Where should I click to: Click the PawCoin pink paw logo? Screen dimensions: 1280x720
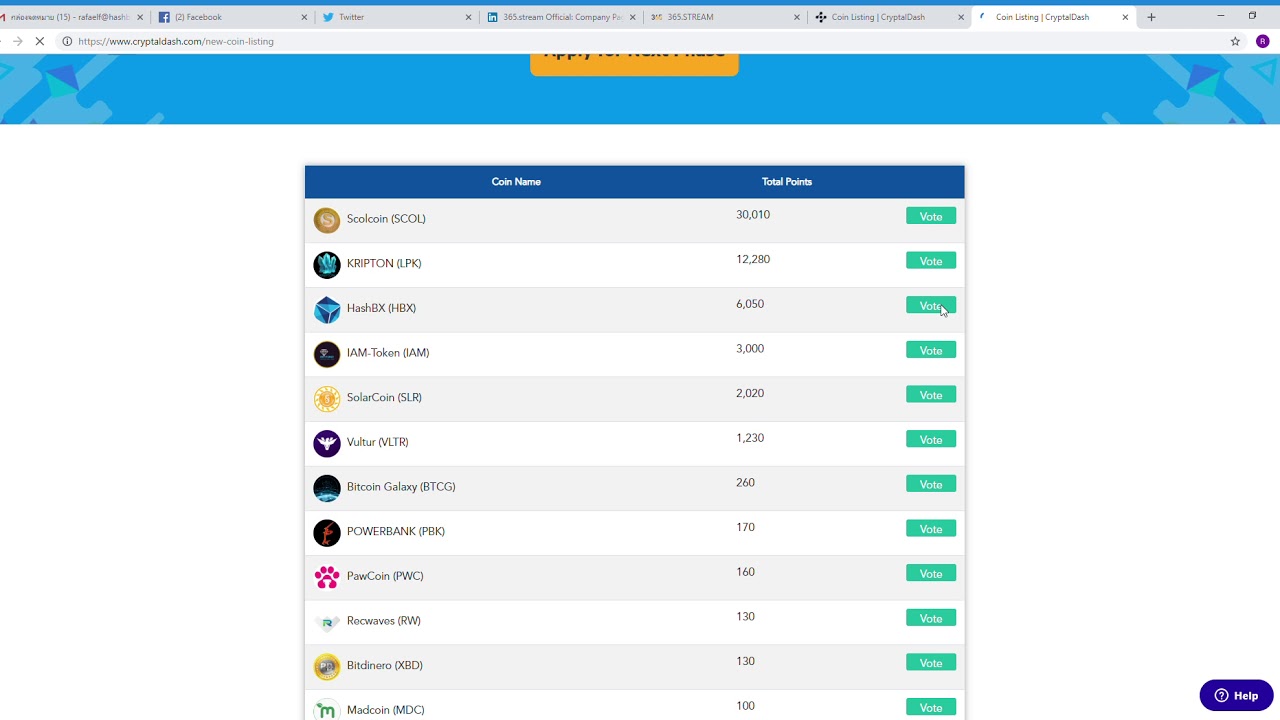coord(327,577)
